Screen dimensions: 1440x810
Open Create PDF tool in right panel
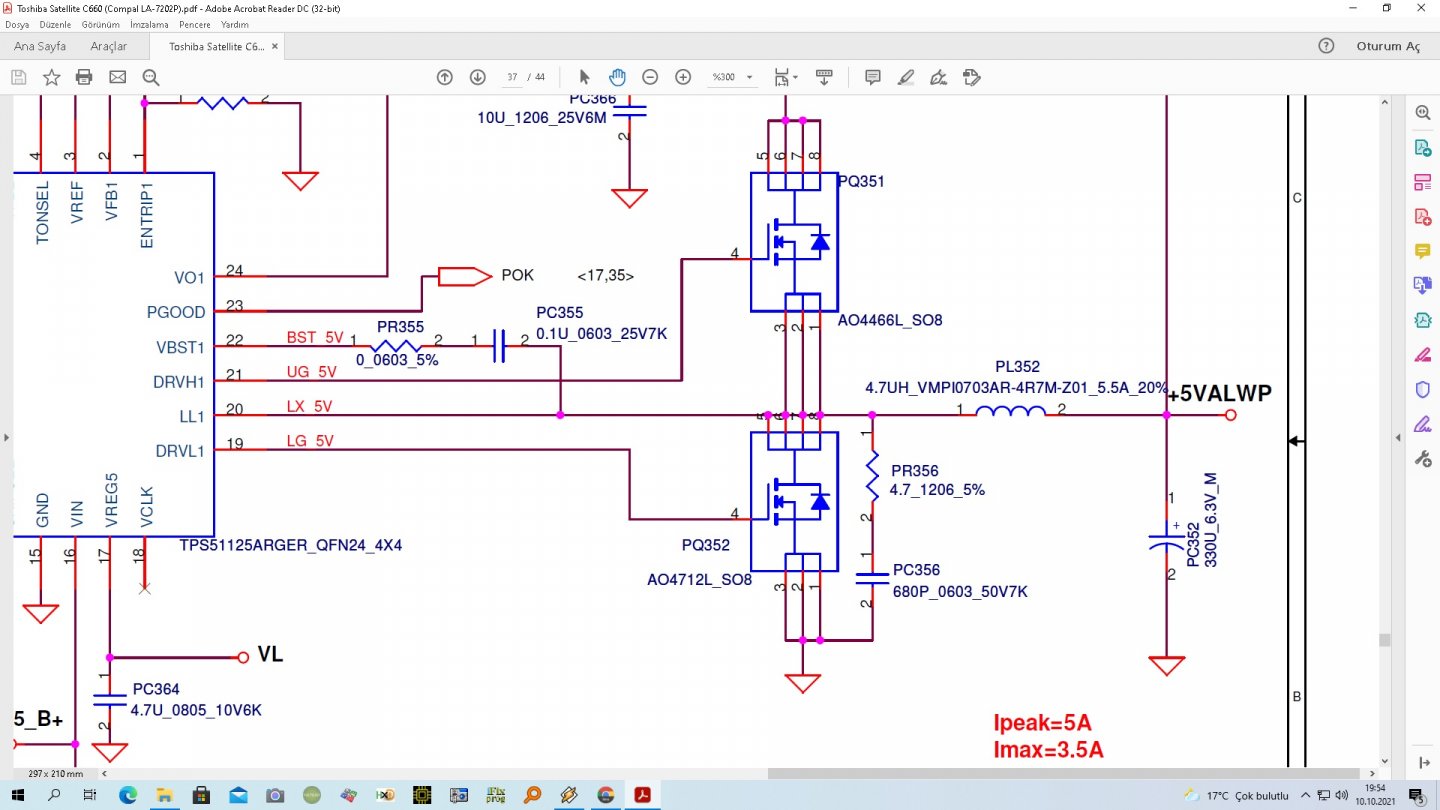[x=1422, y=216]
